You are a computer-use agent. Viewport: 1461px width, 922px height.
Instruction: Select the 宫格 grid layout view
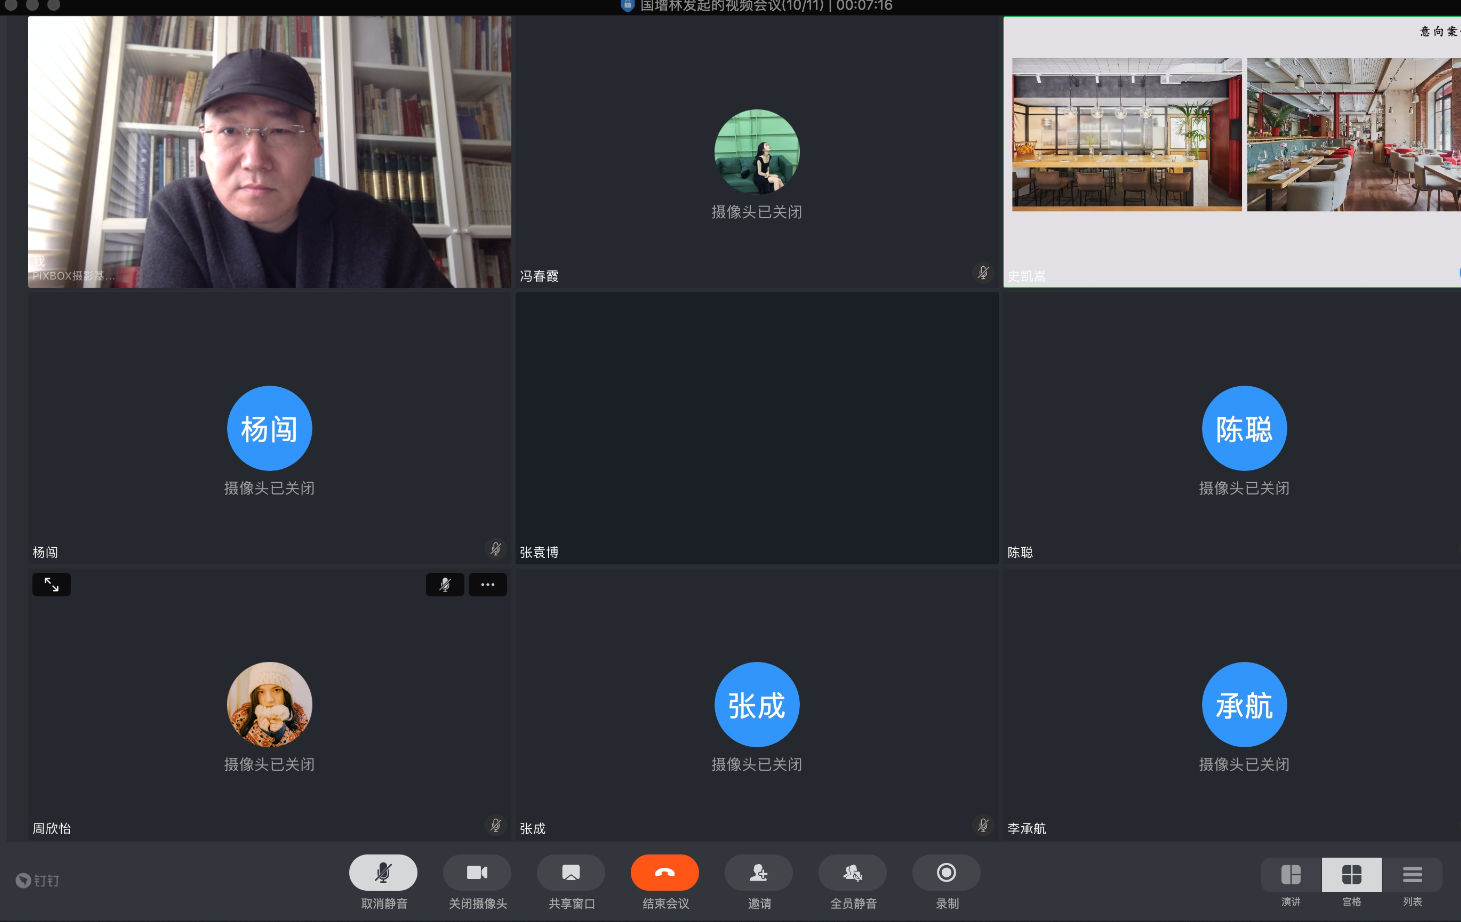[1352, 875]
